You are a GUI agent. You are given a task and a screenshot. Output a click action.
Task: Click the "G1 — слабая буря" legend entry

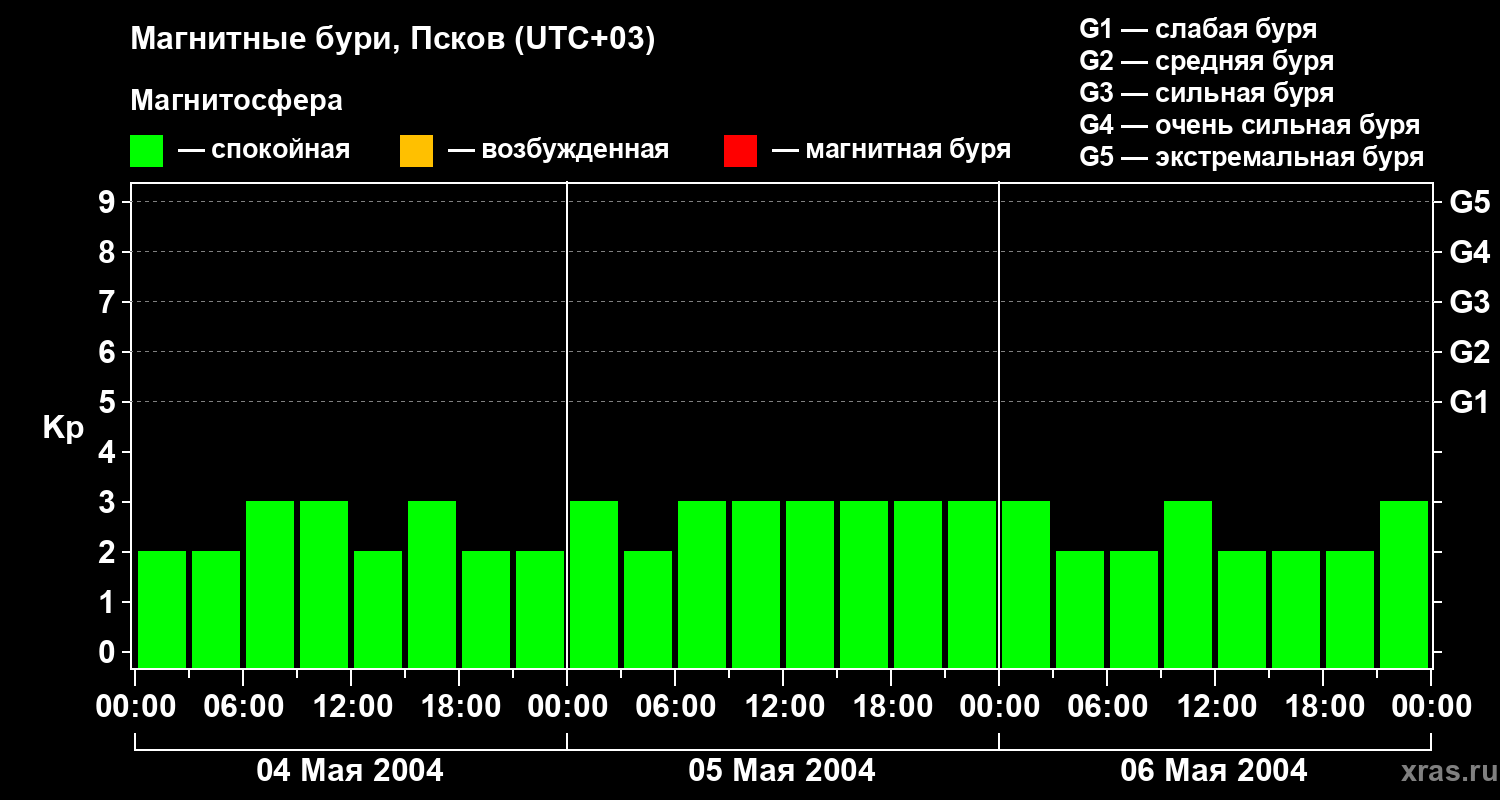click(x=1198, y=29)
